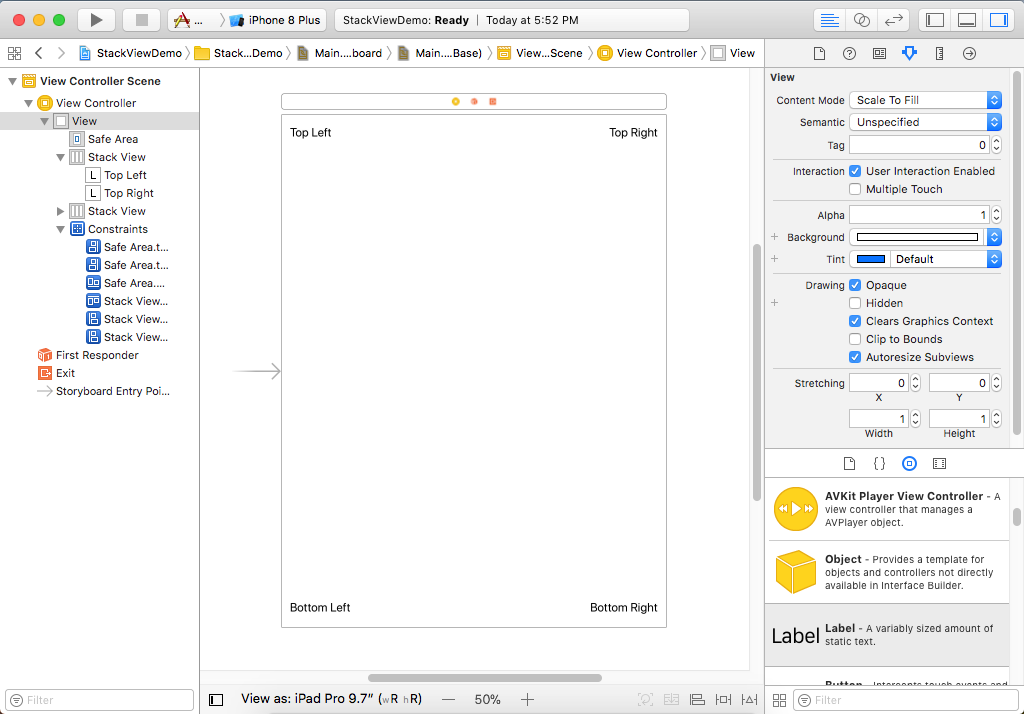This screenshot has height=714, width=1024.
Task: Switch to the Standard editor
Action: [x=829, y=20]
